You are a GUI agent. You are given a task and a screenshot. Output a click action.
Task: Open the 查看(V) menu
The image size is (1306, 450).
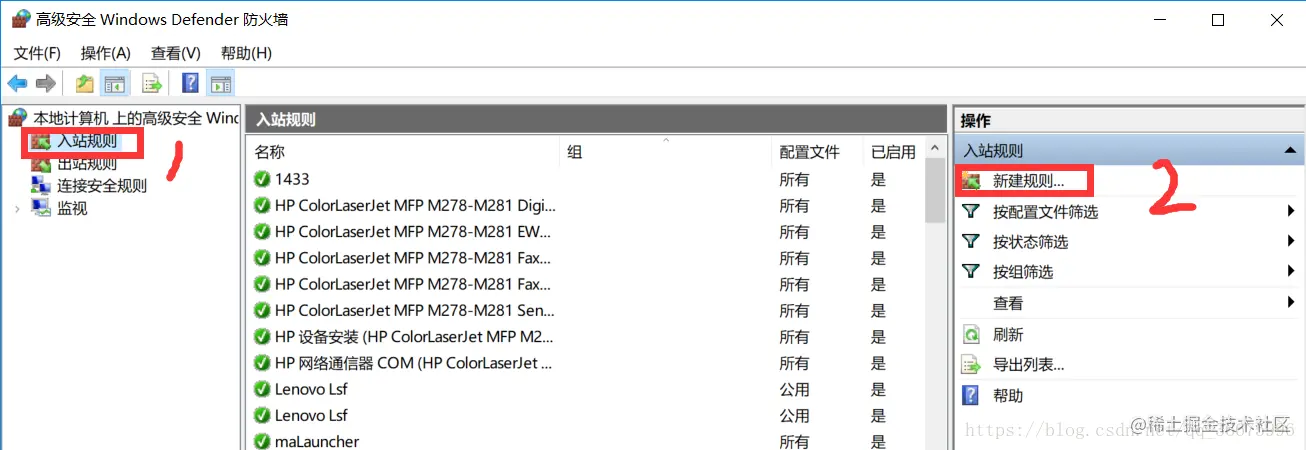click(176, 53)
